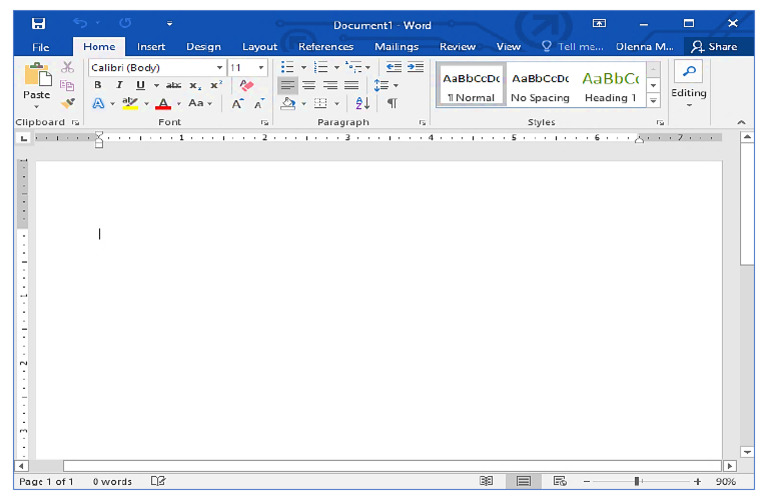Image resolution: width=768 pixels, height=503 pixels.
Task: Toggle Bold formatting
Action: click(98, 85)
